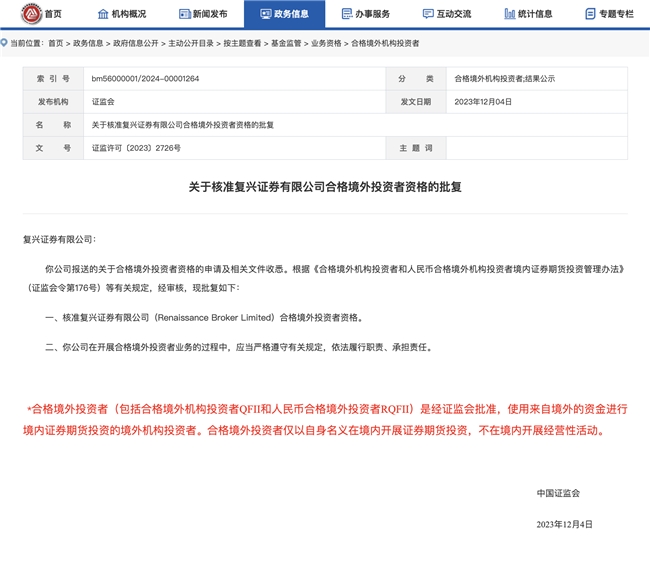Select 按主题查看 breadcrumb link
The height and width of the screenshot is (569, 650).
pyautogui.click(x=241, y=43)
